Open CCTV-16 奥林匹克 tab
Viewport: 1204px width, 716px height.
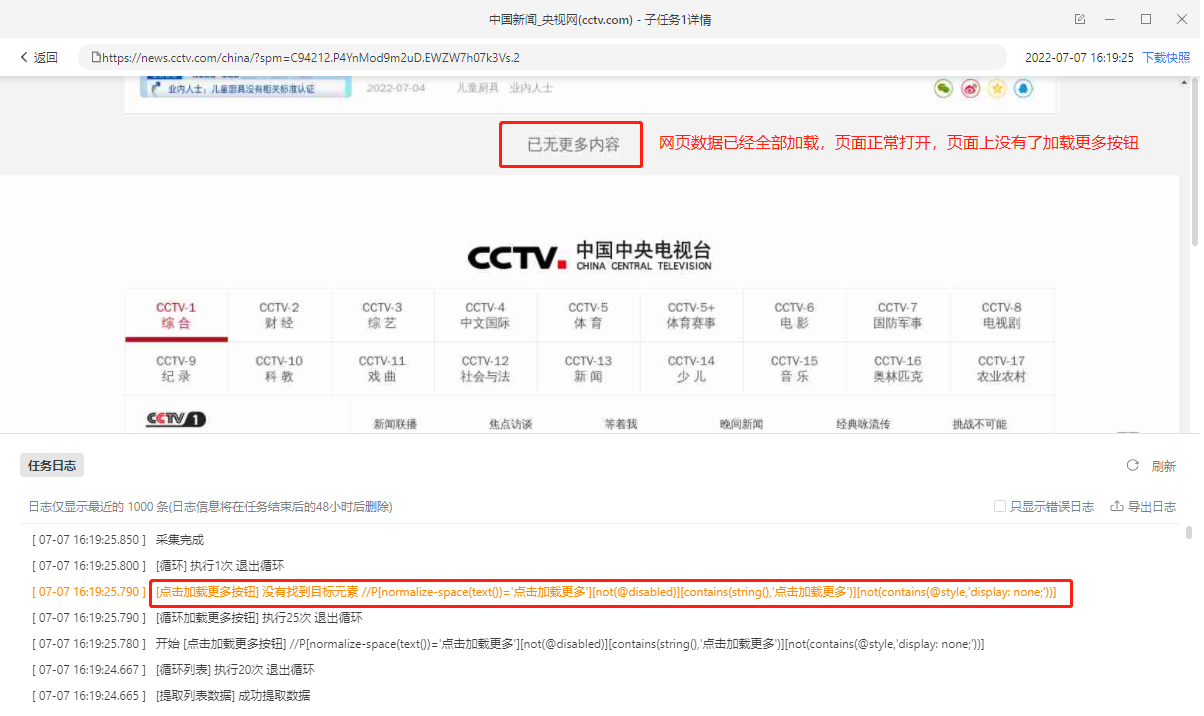[x=897, y=368]
